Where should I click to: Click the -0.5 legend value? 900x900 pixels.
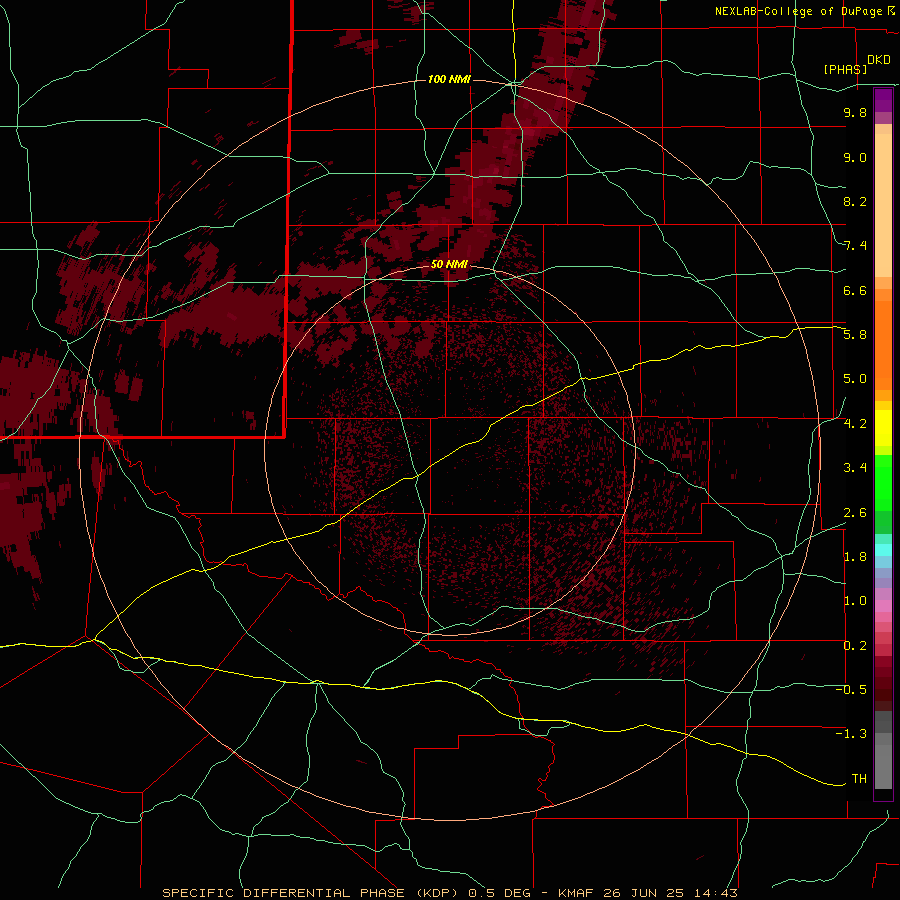[851, 690]
